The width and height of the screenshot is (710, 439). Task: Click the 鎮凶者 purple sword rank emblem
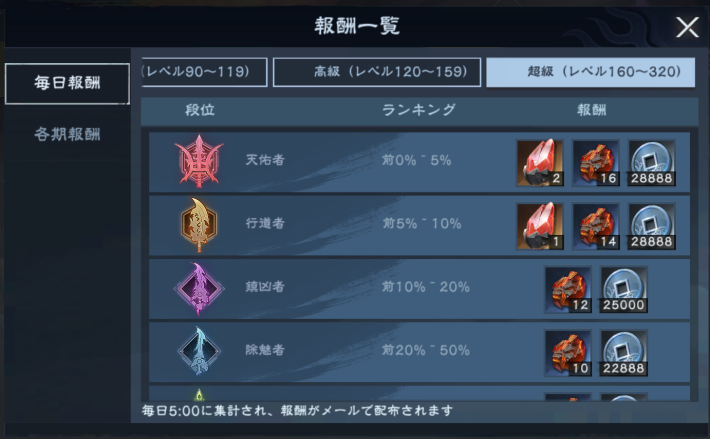[x=199, y=288]
